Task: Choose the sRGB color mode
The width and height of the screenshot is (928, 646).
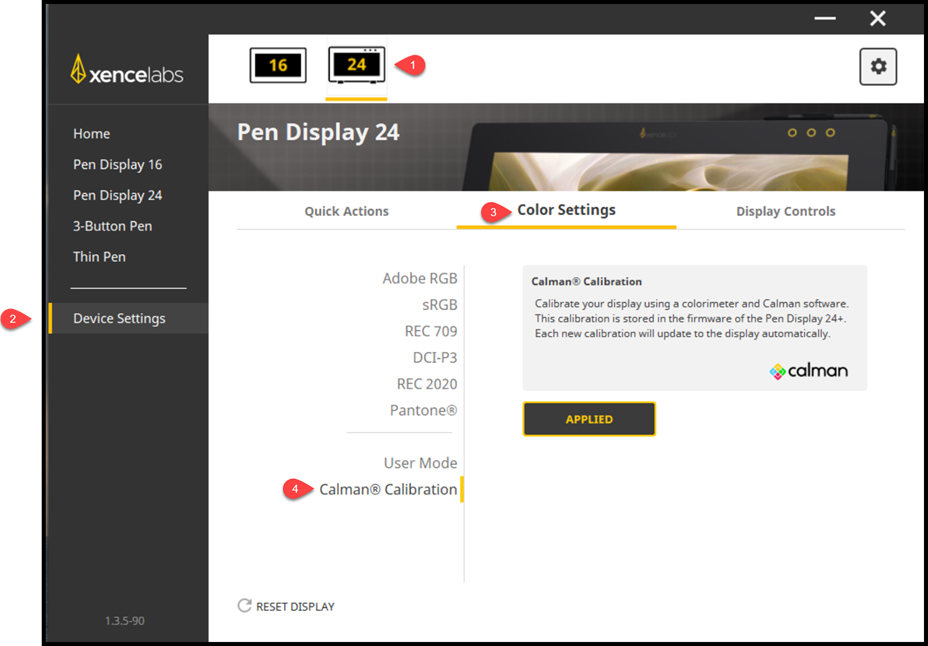Action: tap(440, 305)
